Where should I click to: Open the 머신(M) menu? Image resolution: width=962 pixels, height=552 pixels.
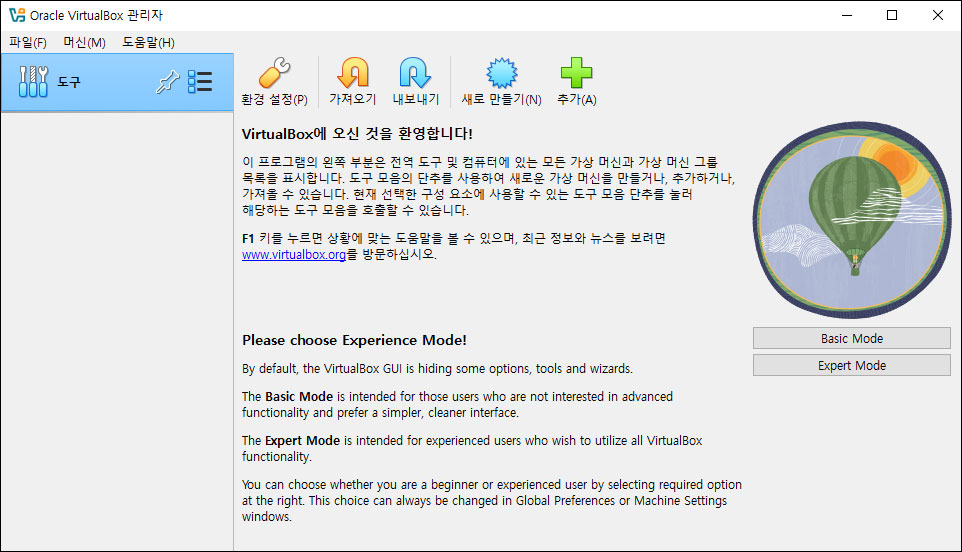coord(85,42)
